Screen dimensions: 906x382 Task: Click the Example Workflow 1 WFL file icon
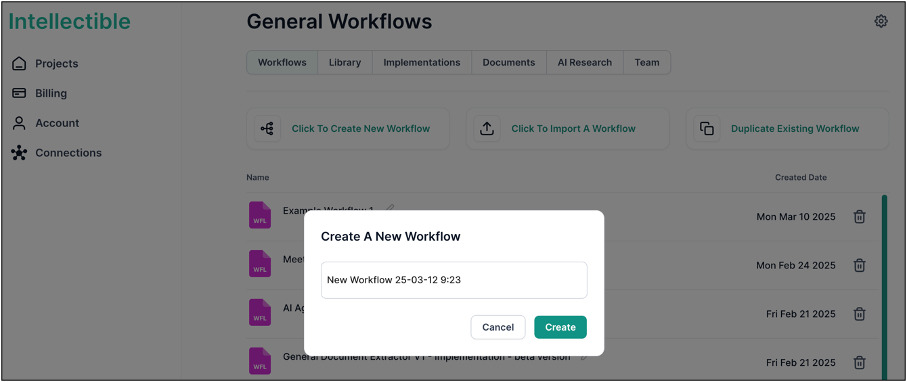[x=259, y=215]
